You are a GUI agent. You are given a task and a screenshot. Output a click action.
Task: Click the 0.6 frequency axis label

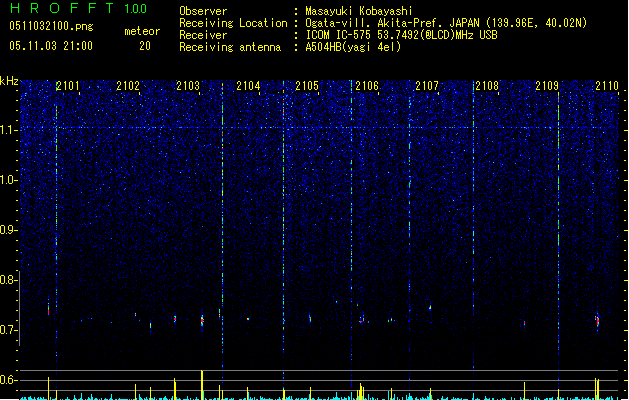pos(8,380)
